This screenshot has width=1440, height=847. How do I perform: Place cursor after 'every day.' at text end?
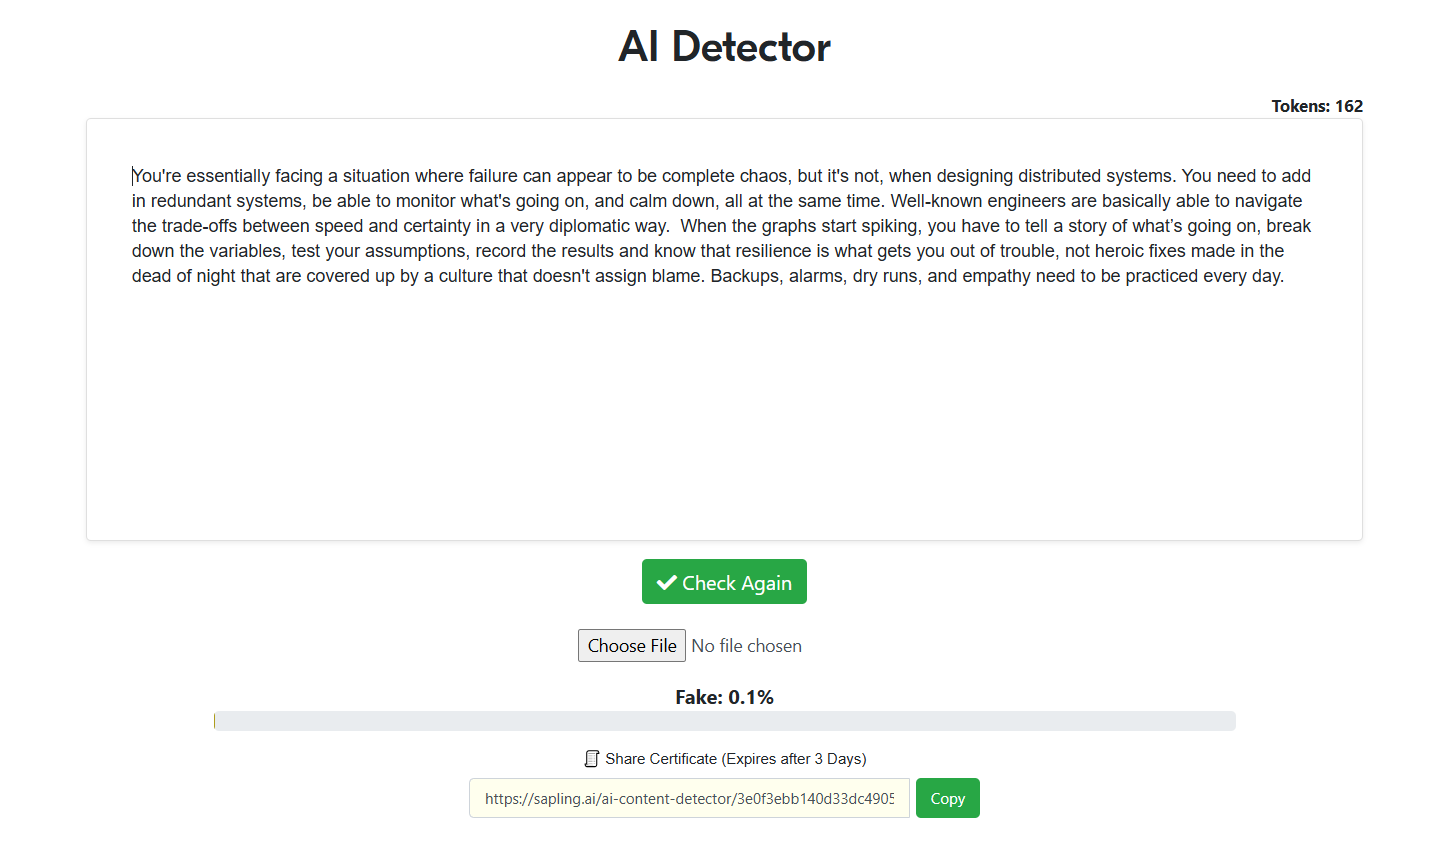point(1285,276)
